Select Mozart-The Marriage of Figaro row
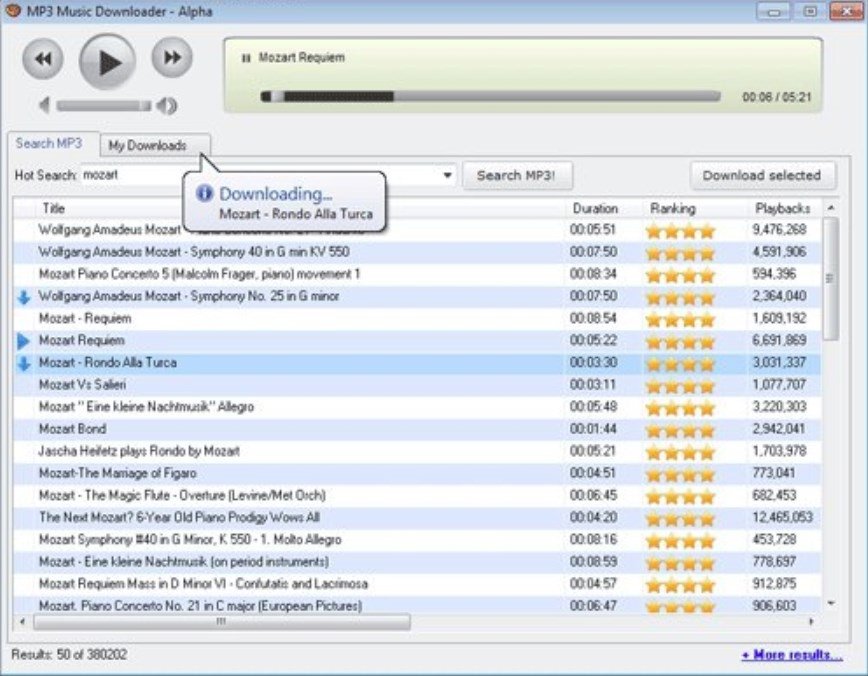 point(417,473)
